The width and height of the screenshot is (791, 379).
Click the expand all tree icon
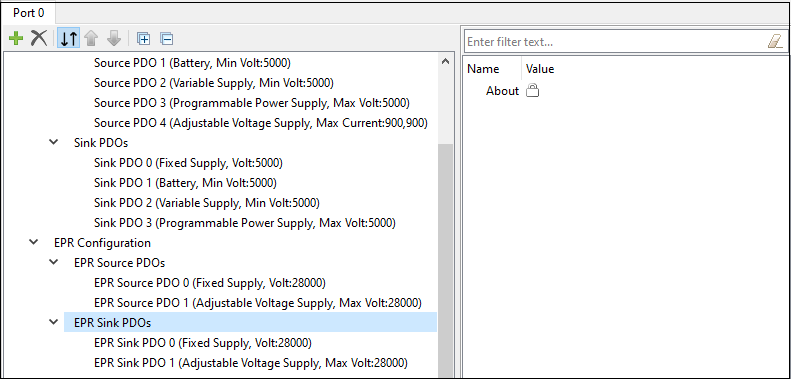[x=143, y=38]
